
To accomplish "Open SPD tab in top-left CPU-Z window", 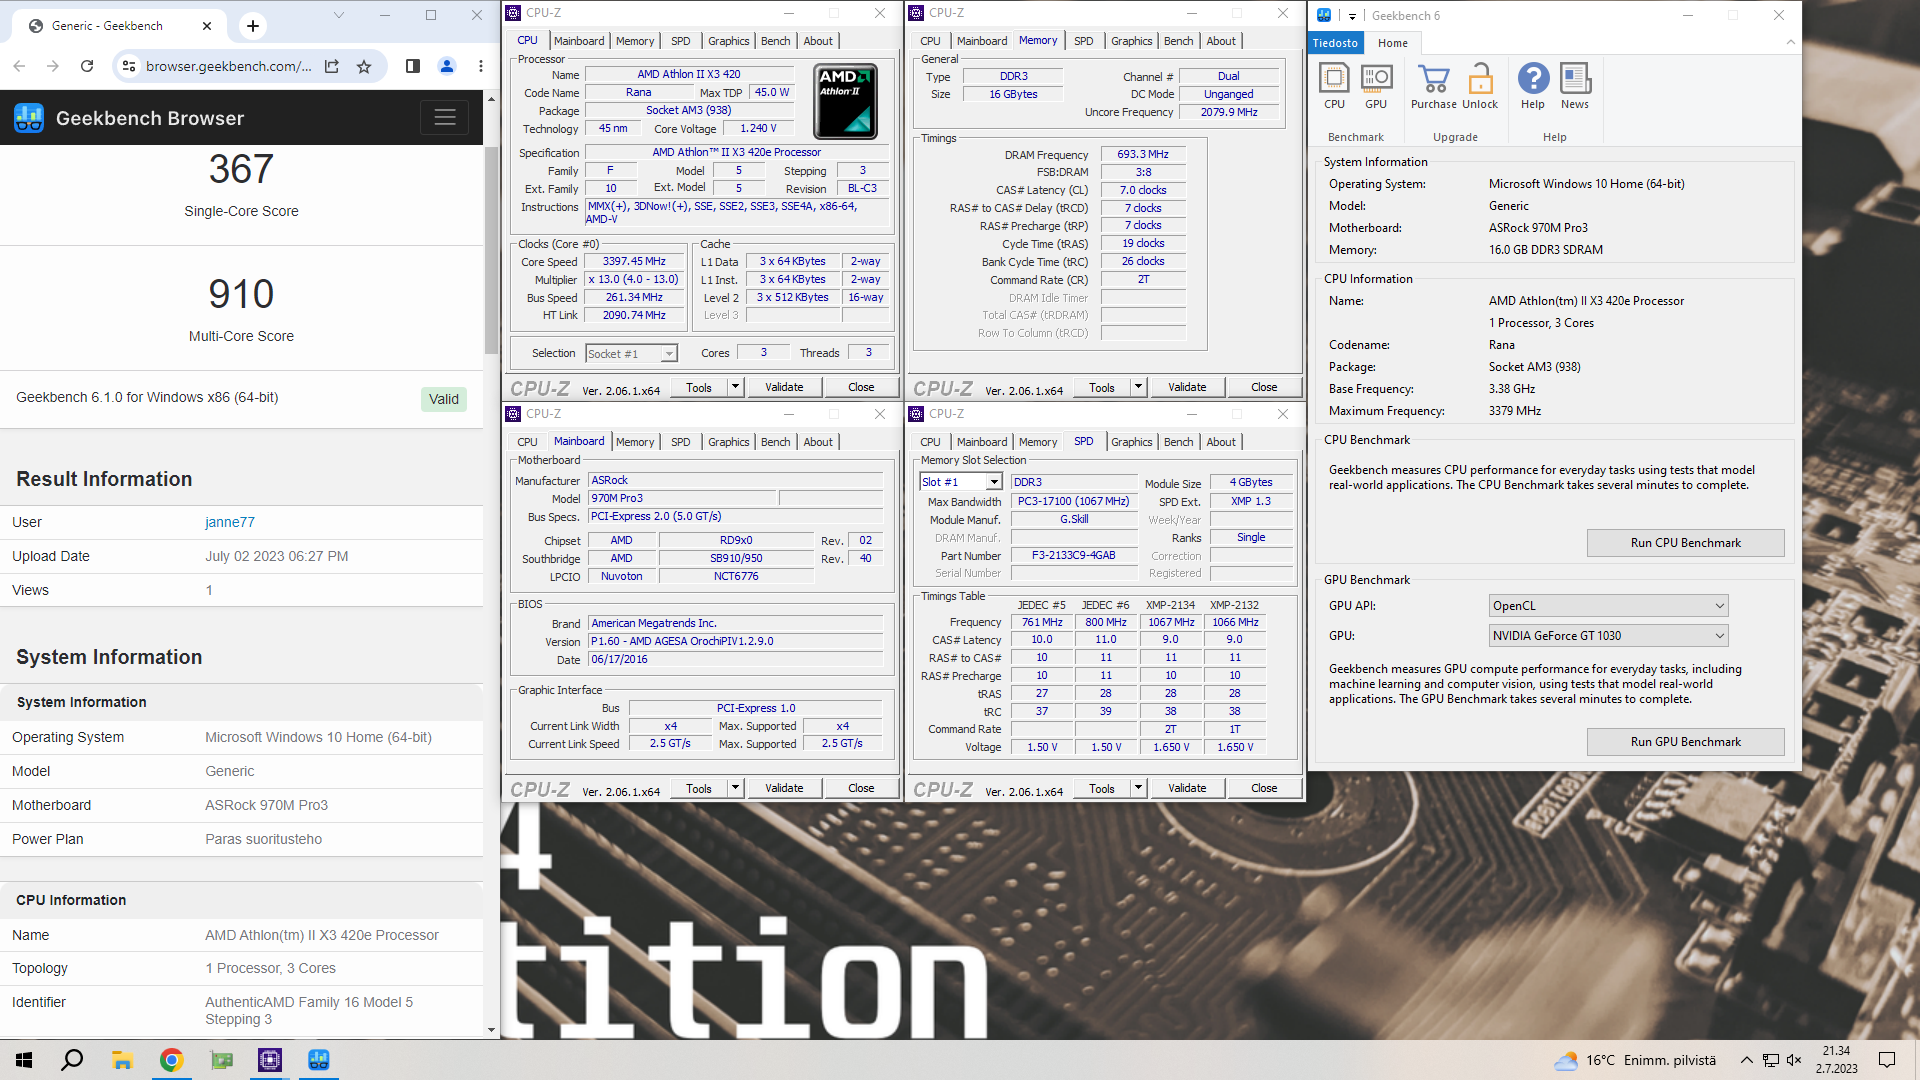I will point(680,41).
